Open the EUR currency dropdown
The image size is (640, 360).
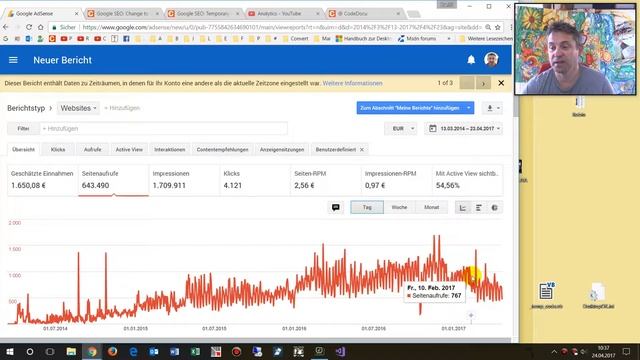[401, 129]
